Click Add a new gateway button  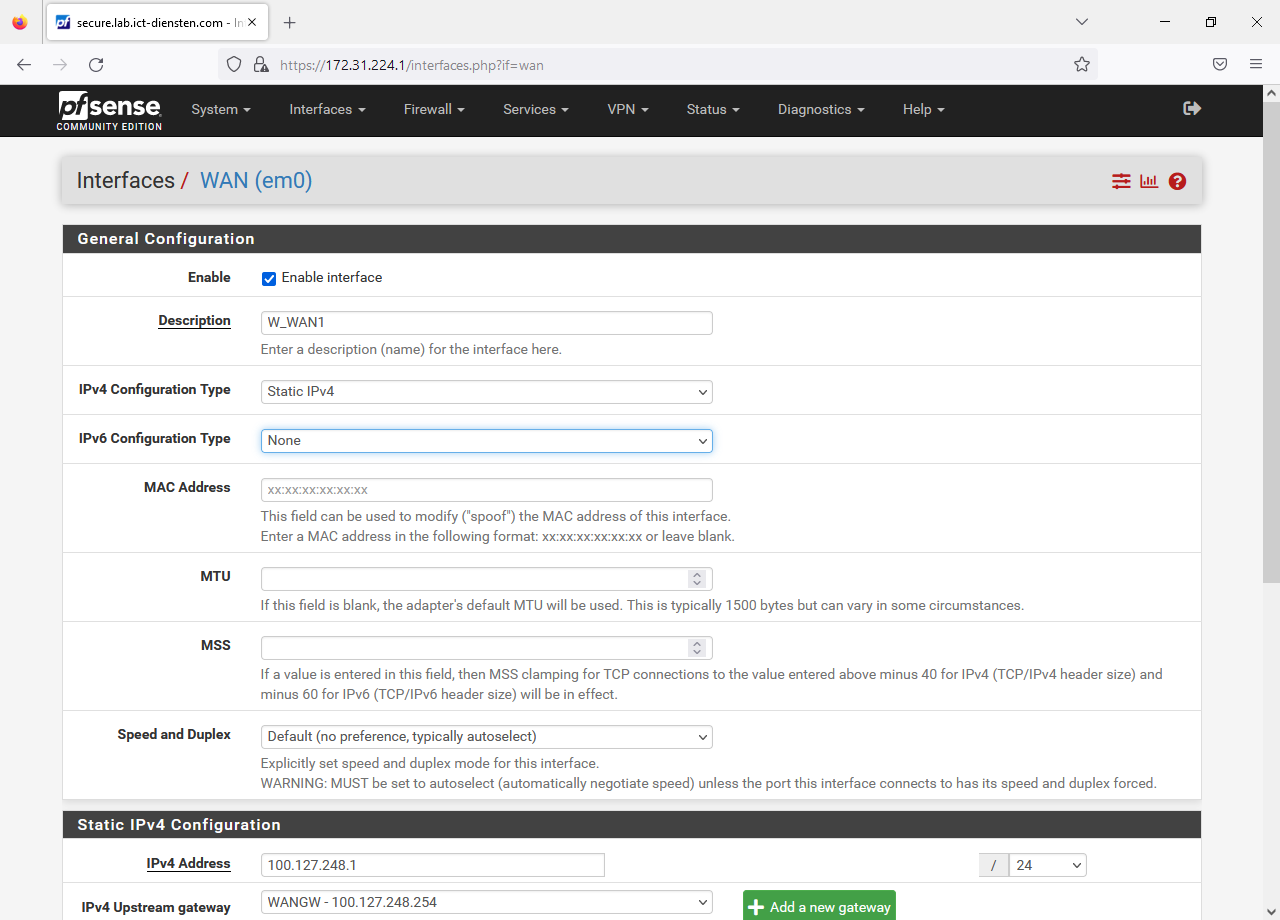click(819, 906)
